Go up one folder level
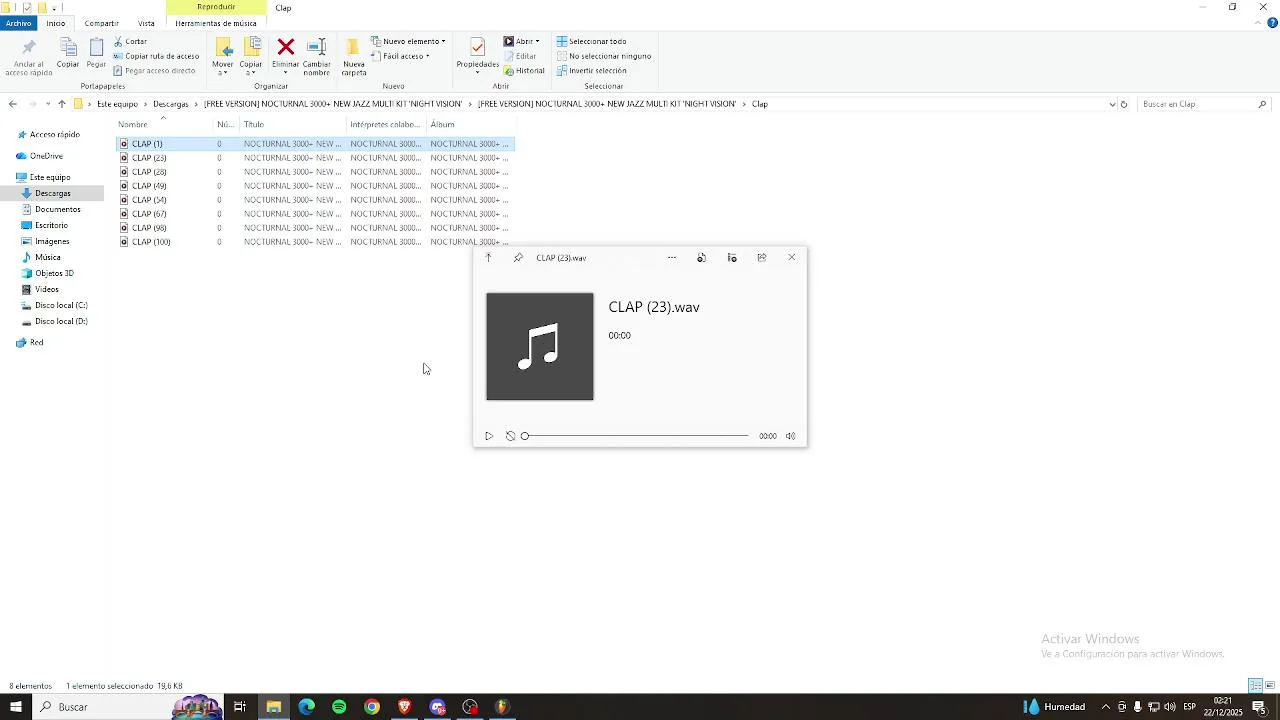This screenshot has width=1280, height=720. [x=62, y=104]
